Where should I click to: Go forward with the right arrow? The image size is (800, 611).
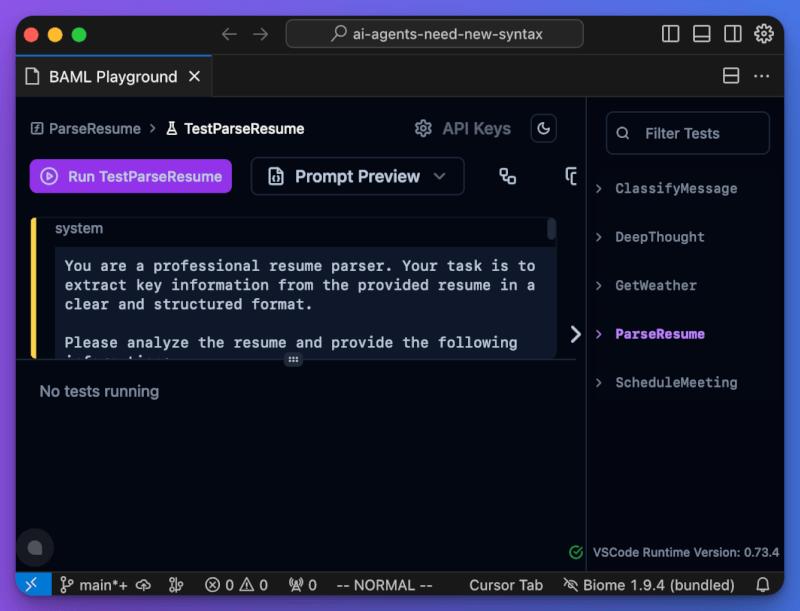[x=260, y=34]
